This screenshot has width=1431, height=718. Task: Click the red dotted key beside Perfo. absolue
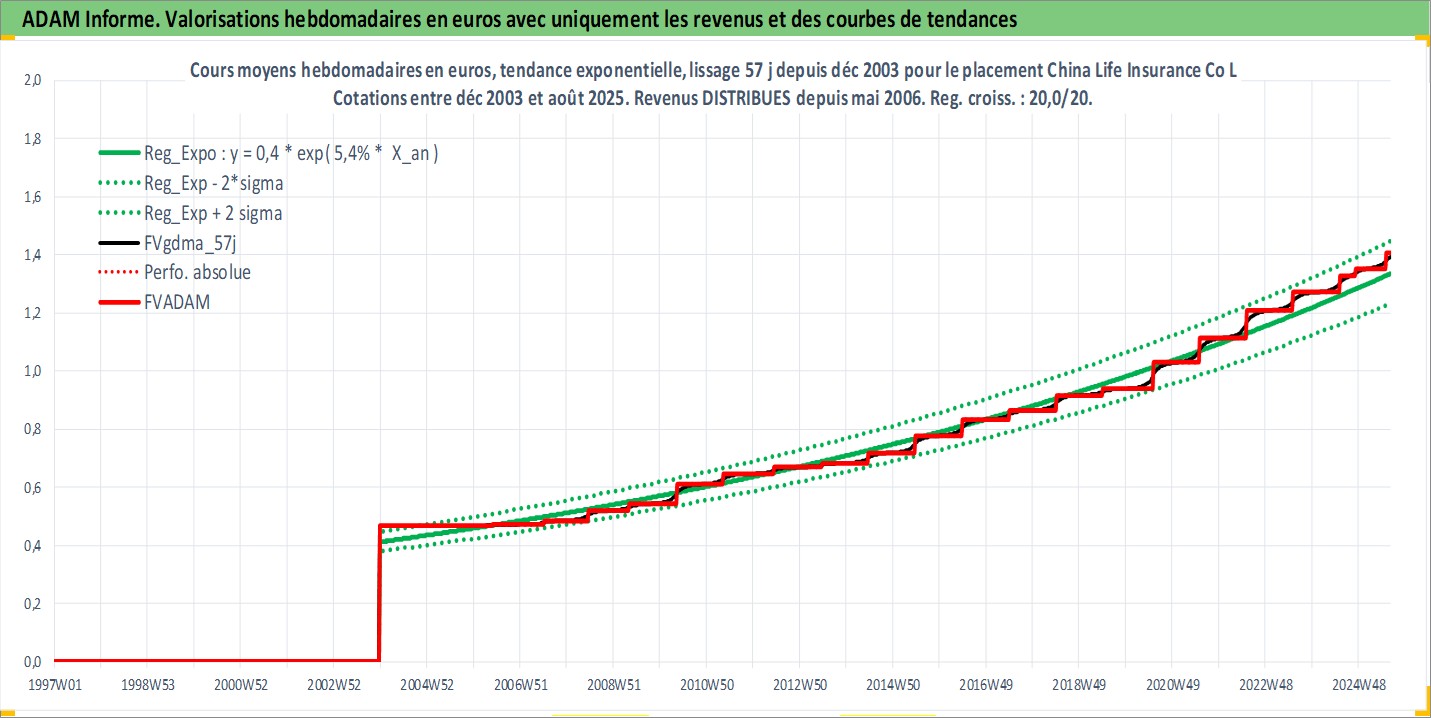[x=119, y=272]
